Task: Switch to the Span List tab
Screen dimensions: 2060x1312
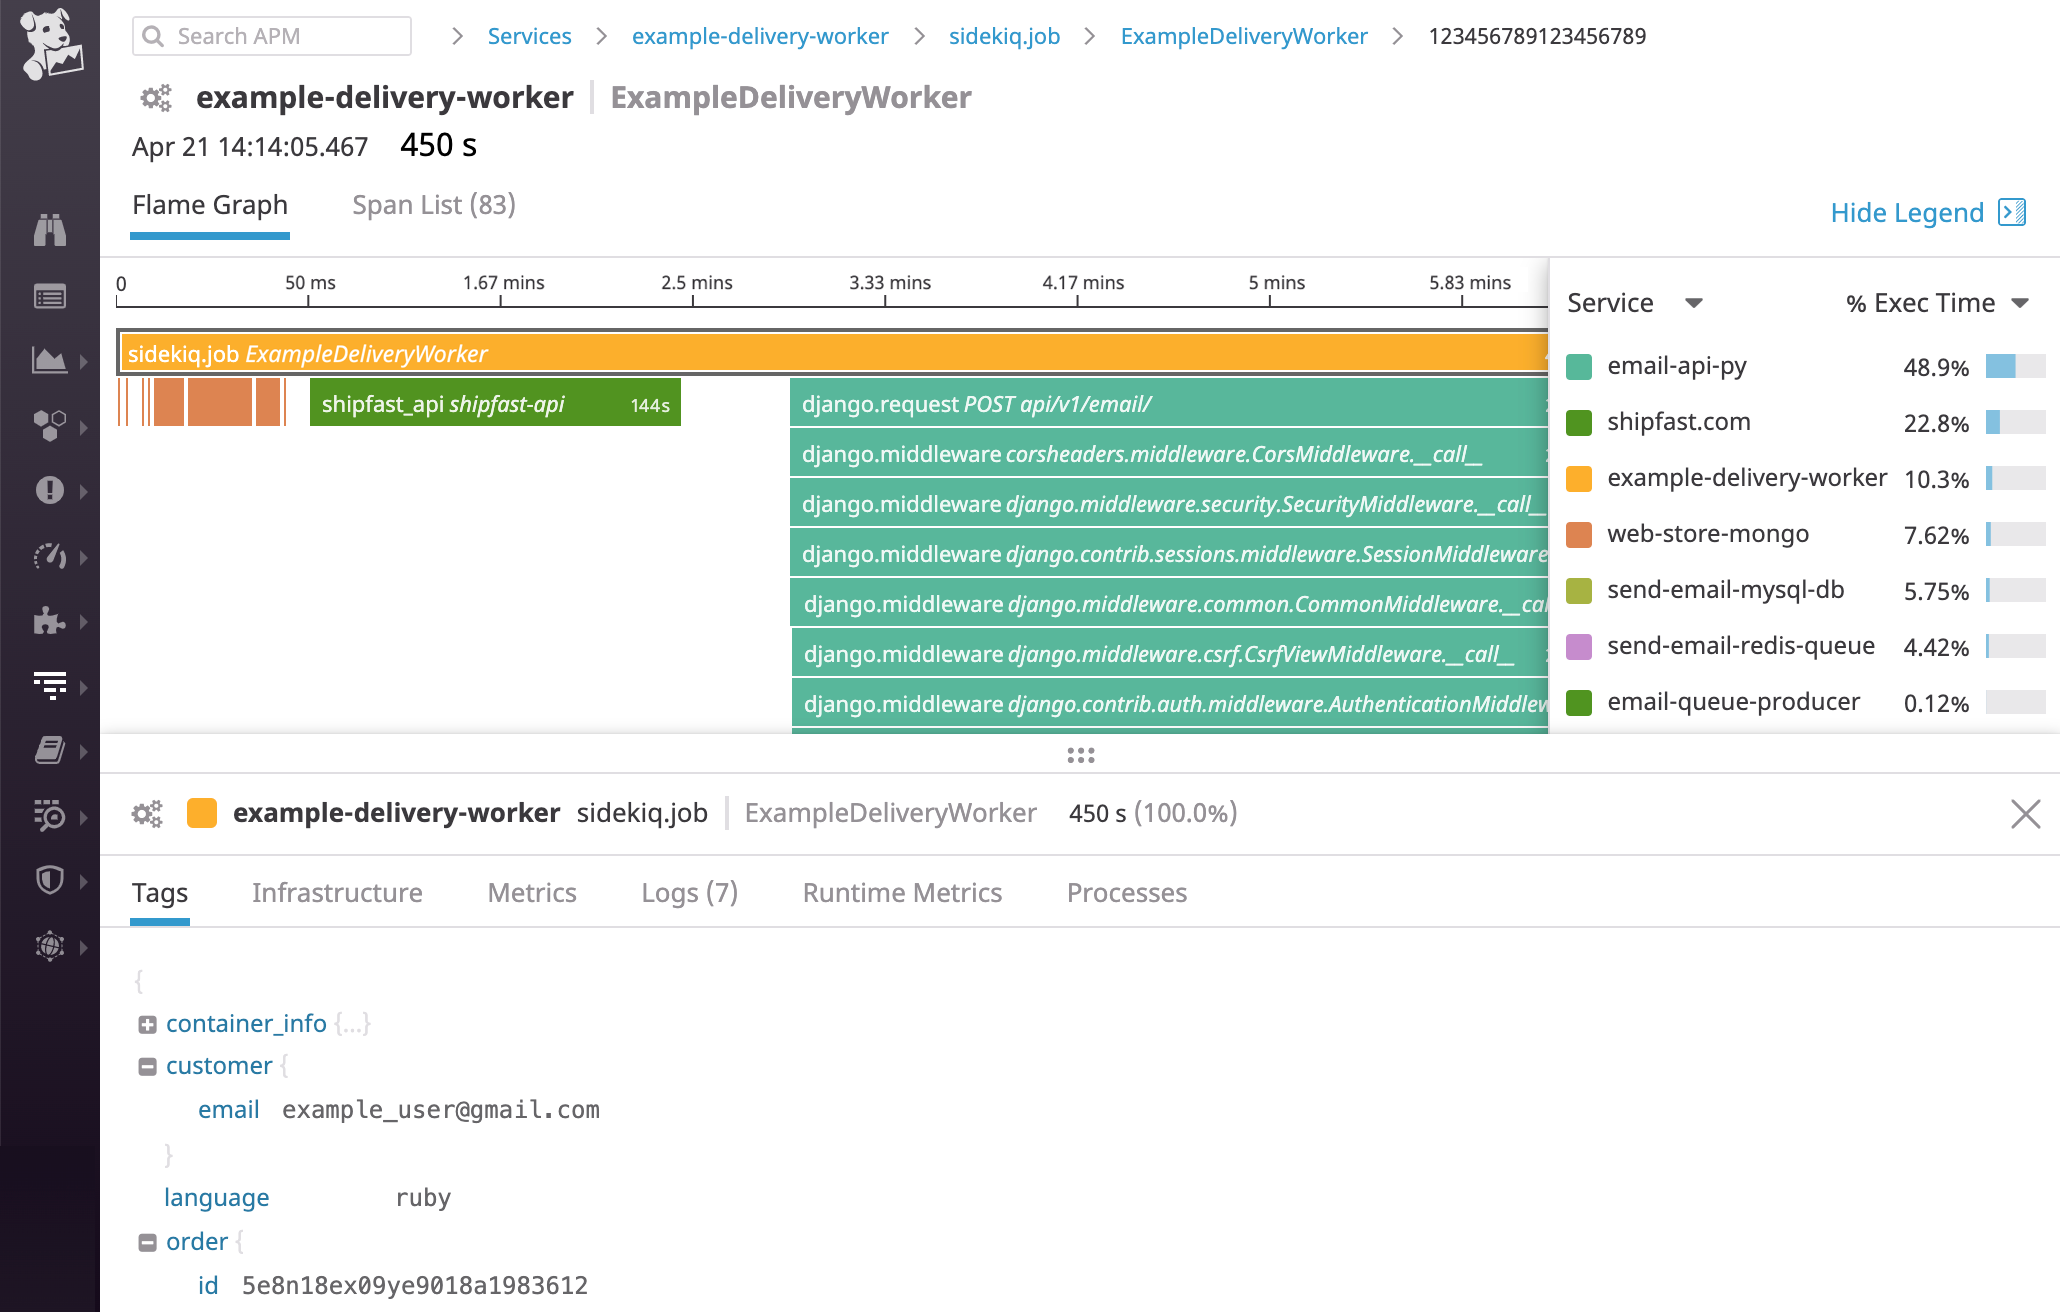Action: click(x=433, y=204)
